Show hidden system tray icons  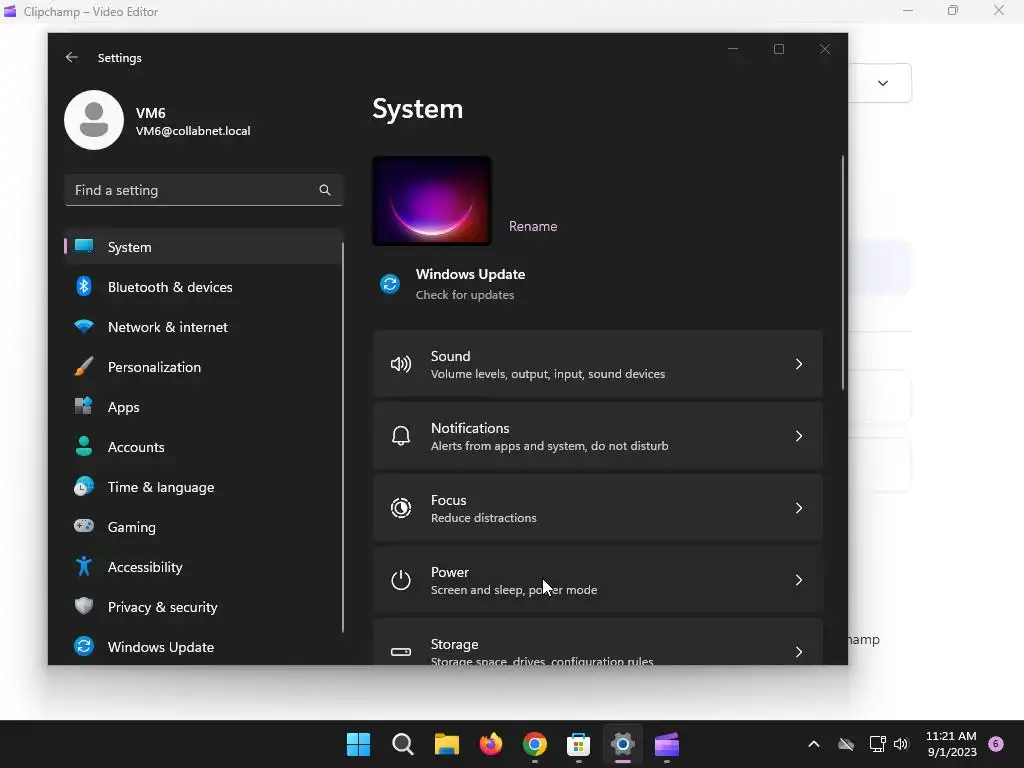coord(814,744)
